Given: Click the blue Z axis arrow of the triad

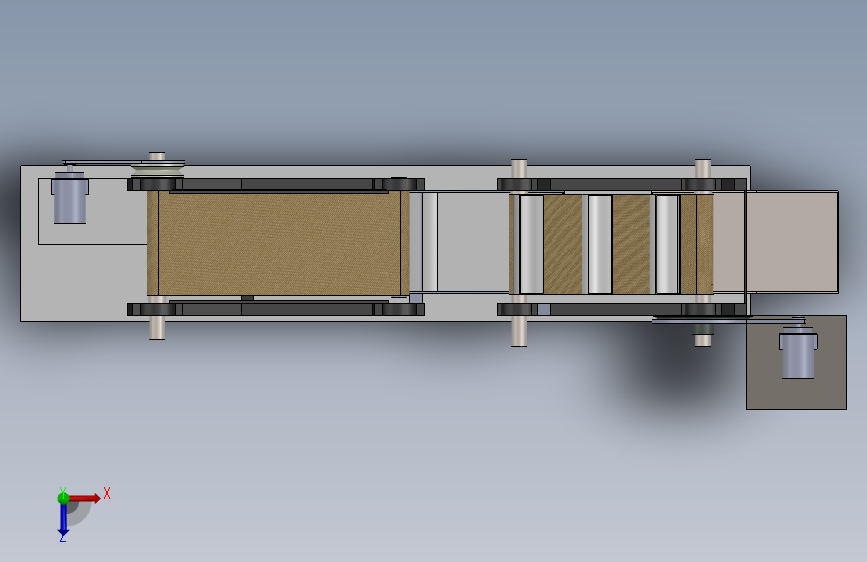Looking at the screenshot, I should 63,520.
